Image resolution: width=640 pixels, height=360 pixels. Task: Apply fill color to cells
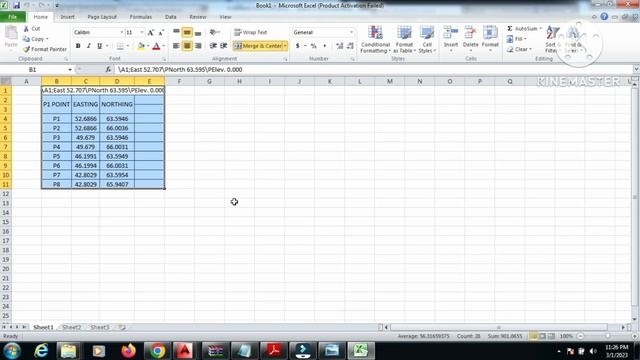click(x=141, y=46)
